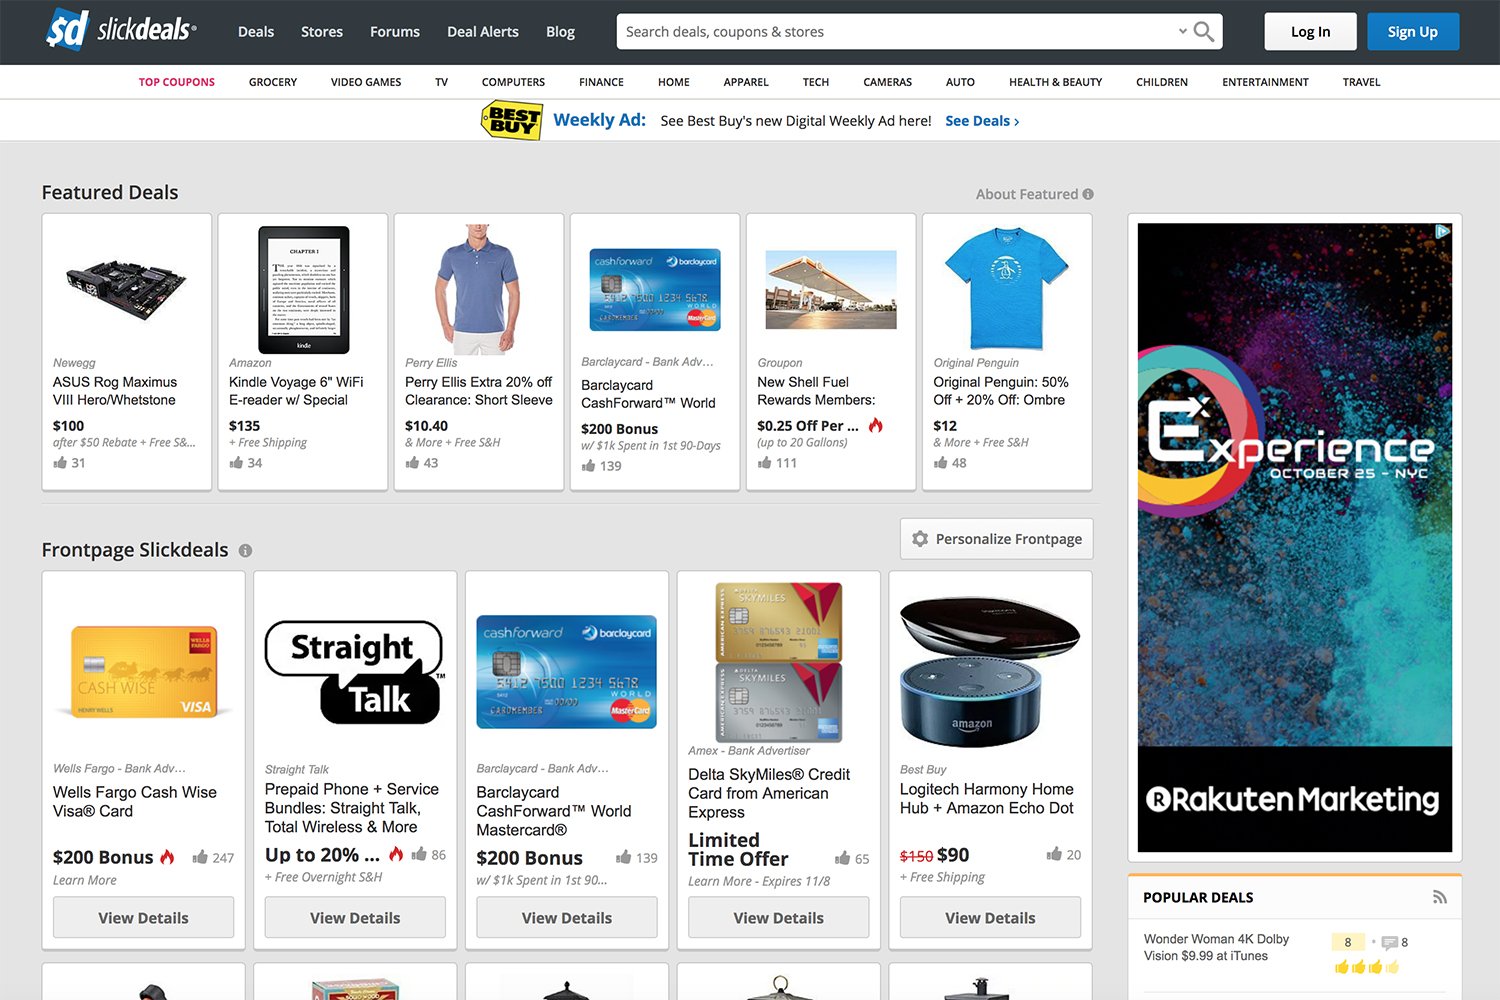Click fire icon on Straight Talk deal
Screen dimensions: 1500x1000
[396, 854]
